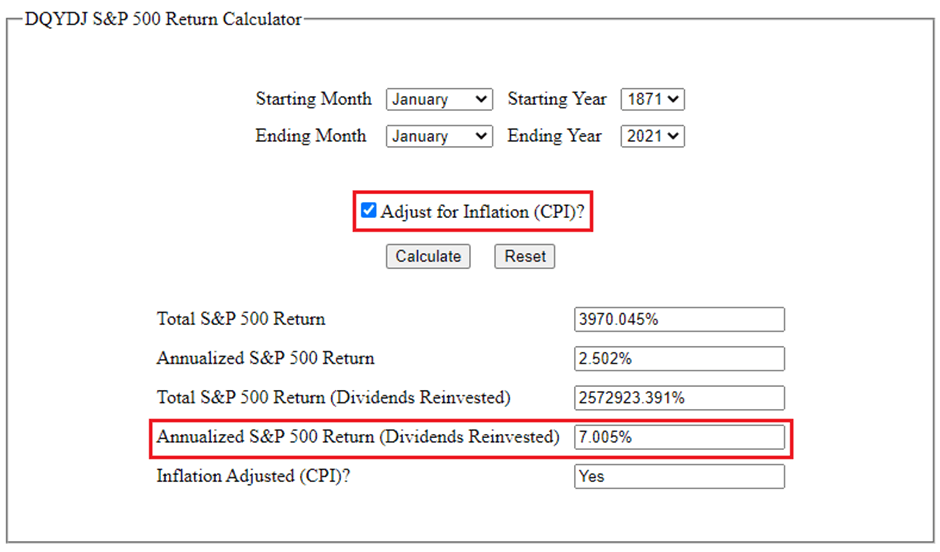Click 'Annualized S&P 500 Return (Dividends Reinvested)' label
Image resolution: width=940 pixels, height=552 pixels.
(357, 438)
